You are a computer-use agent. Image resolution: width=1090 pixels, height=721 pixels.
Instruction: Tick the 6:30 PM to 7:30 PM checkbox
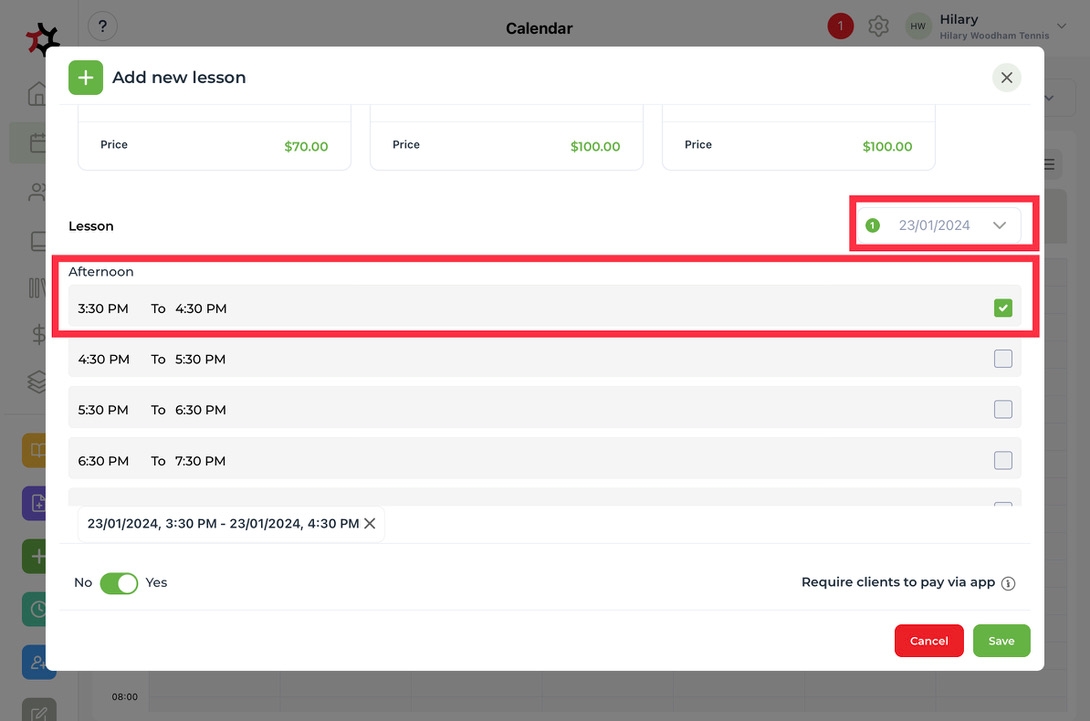point(1003,461)
